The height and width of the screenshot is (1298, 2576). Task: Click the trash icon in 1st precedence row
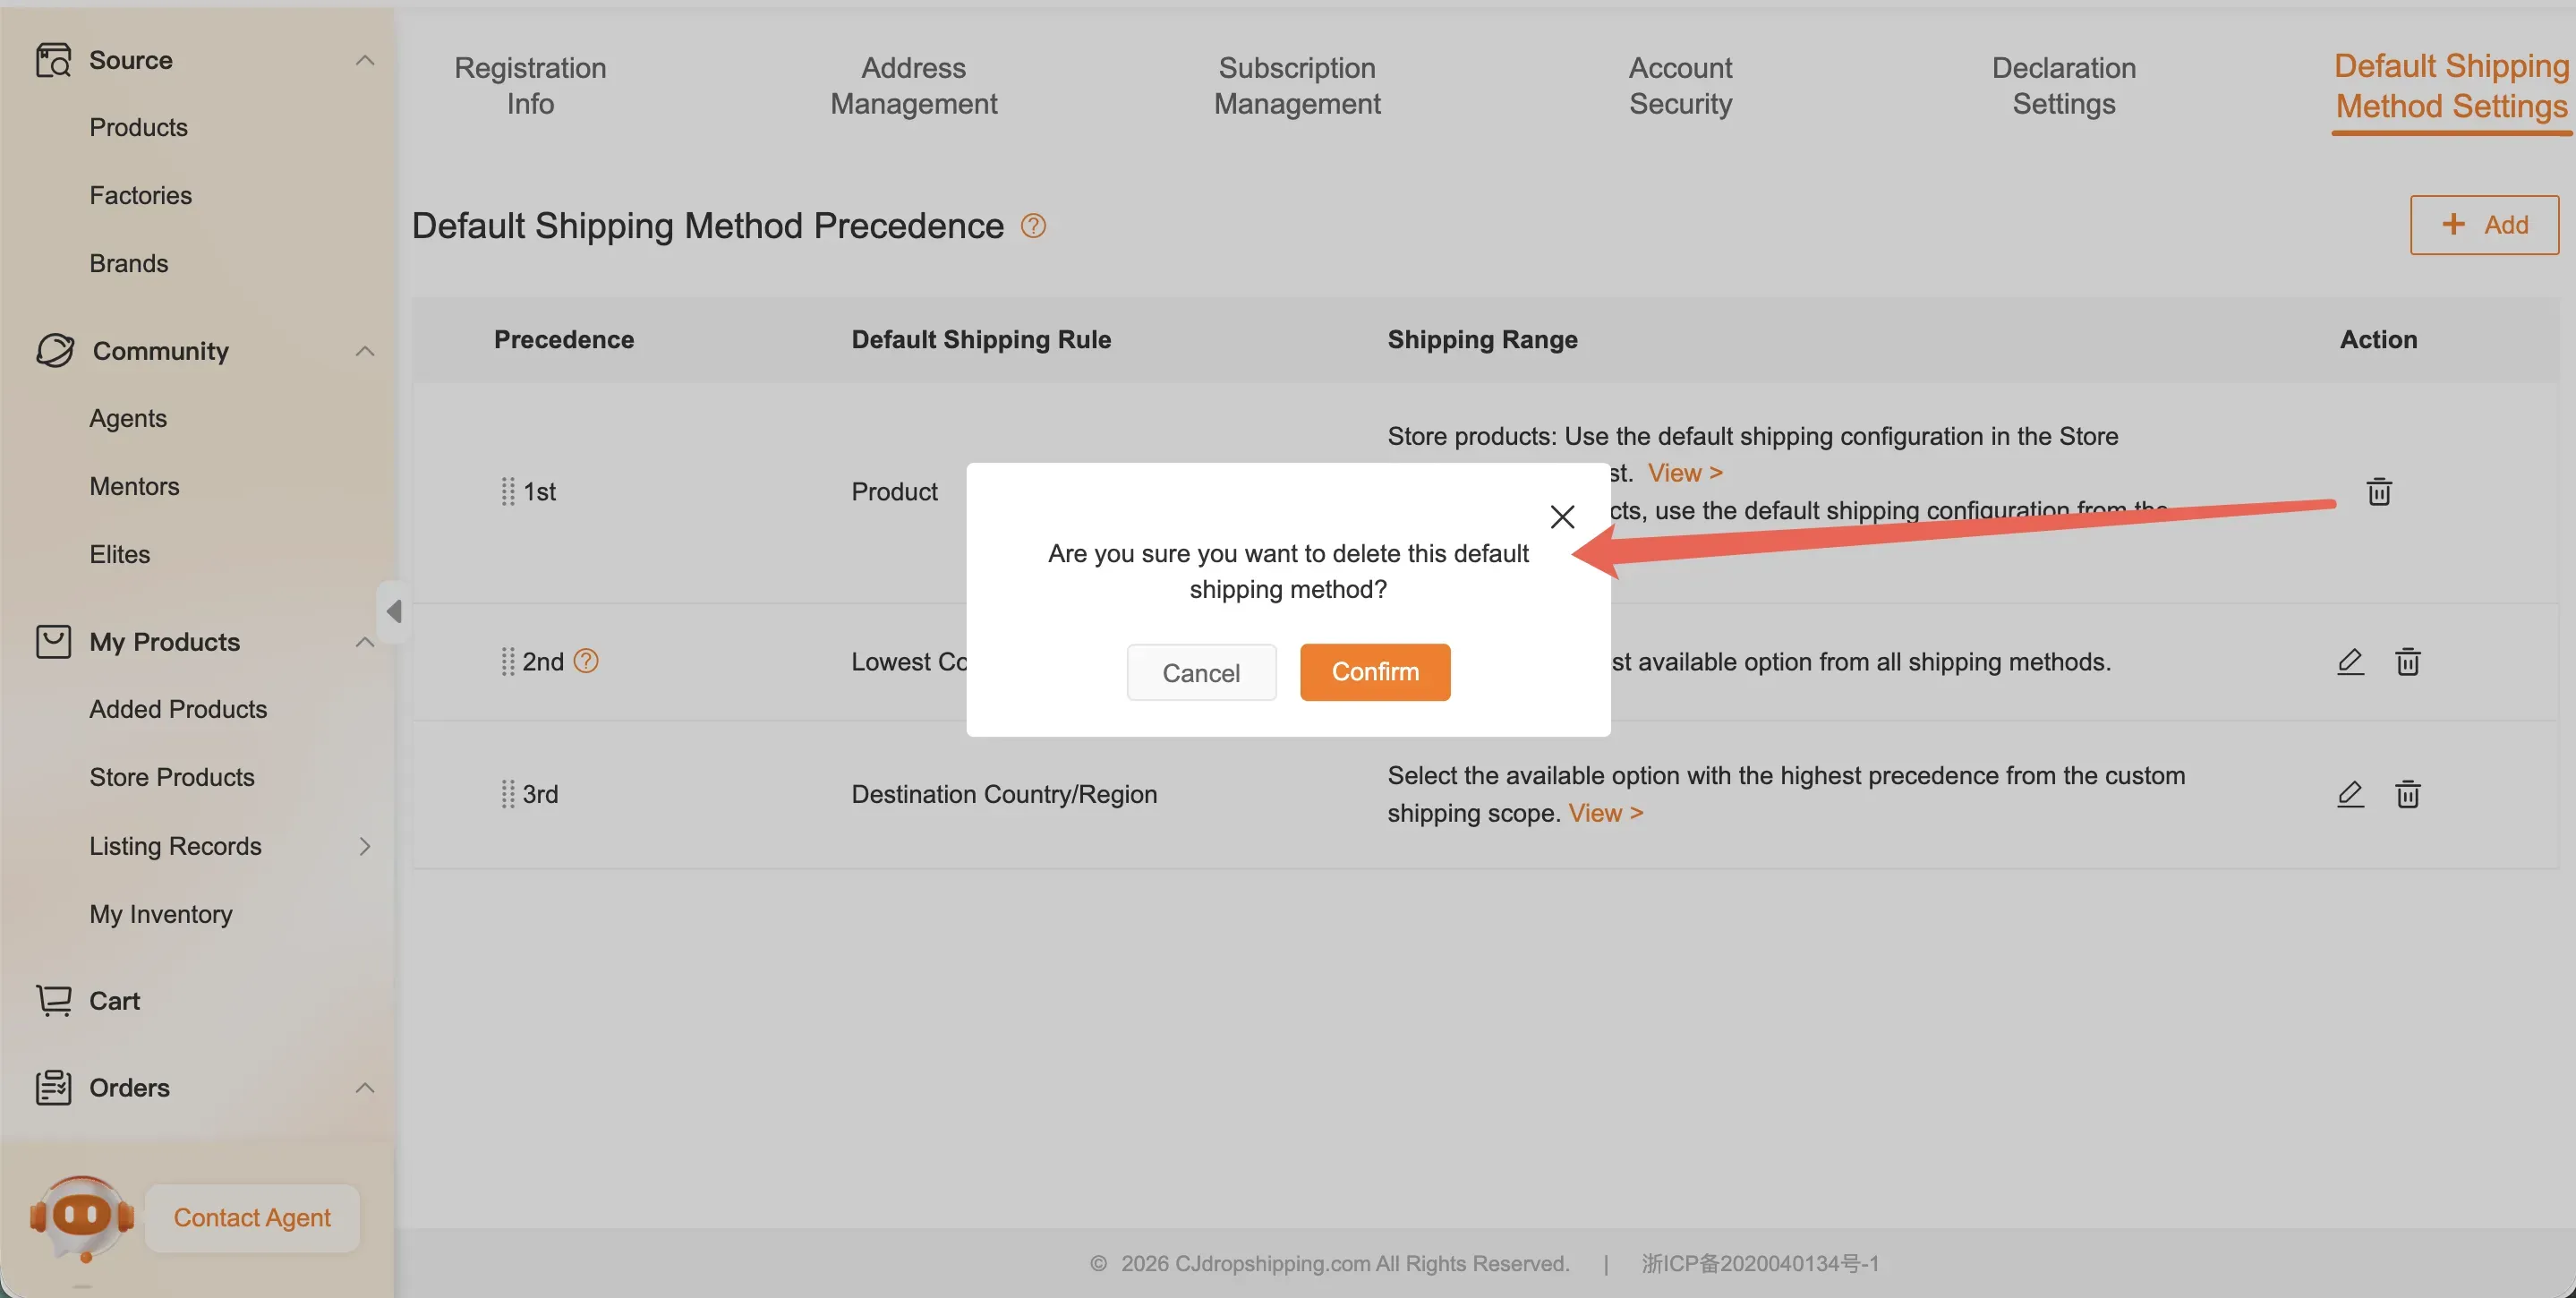coord(2378,492)
